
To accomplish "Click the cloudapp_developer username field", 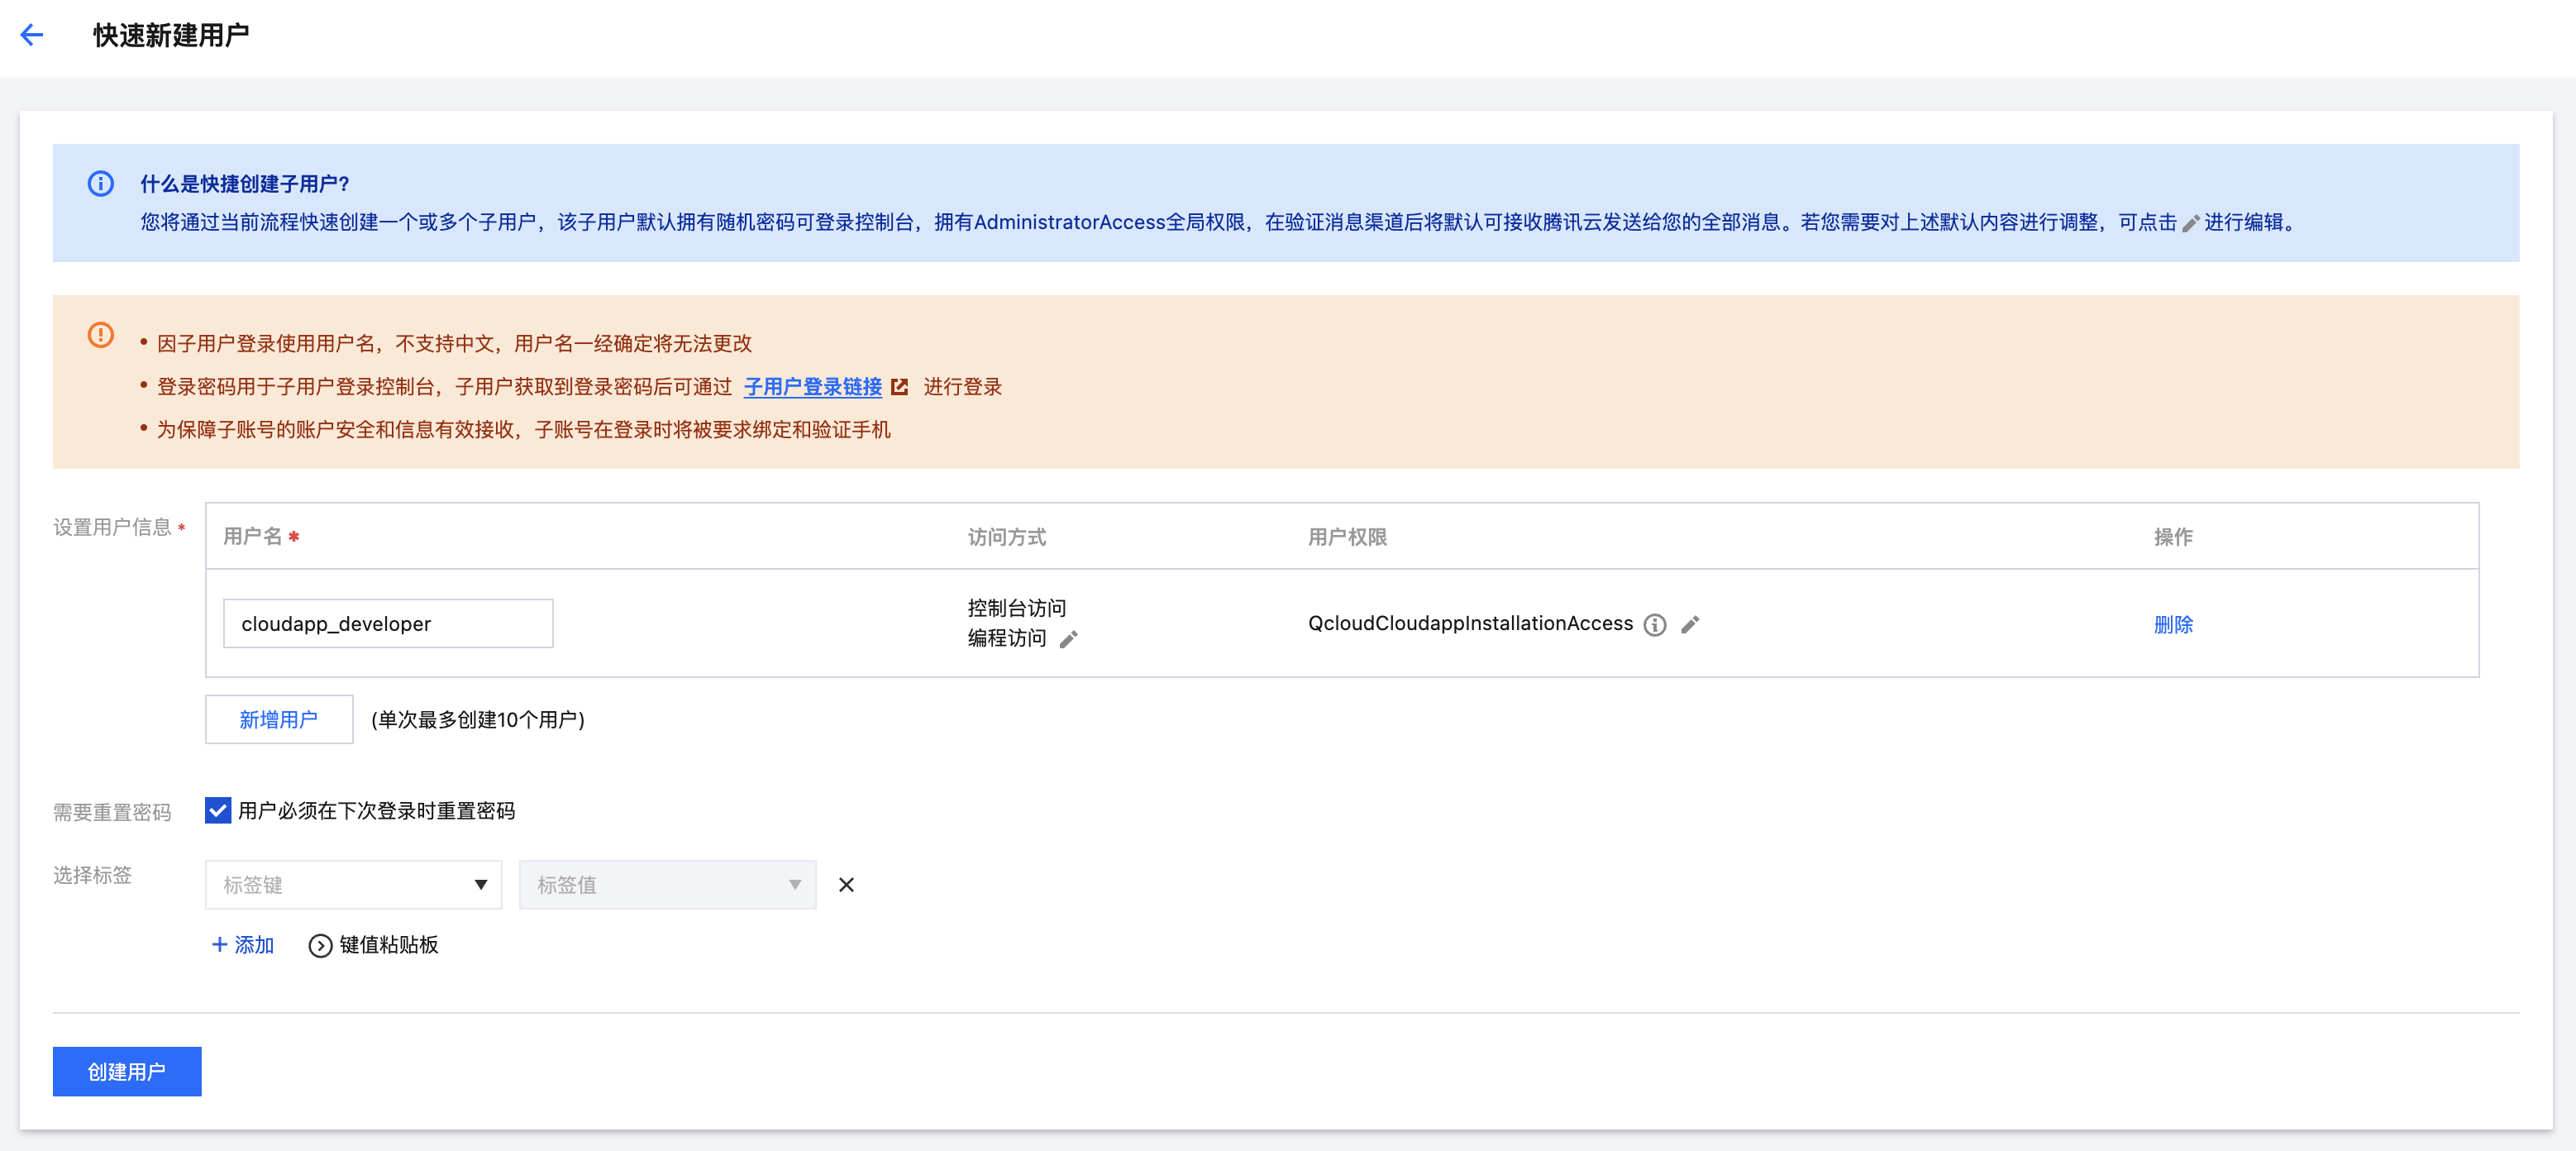I will 388,624.
